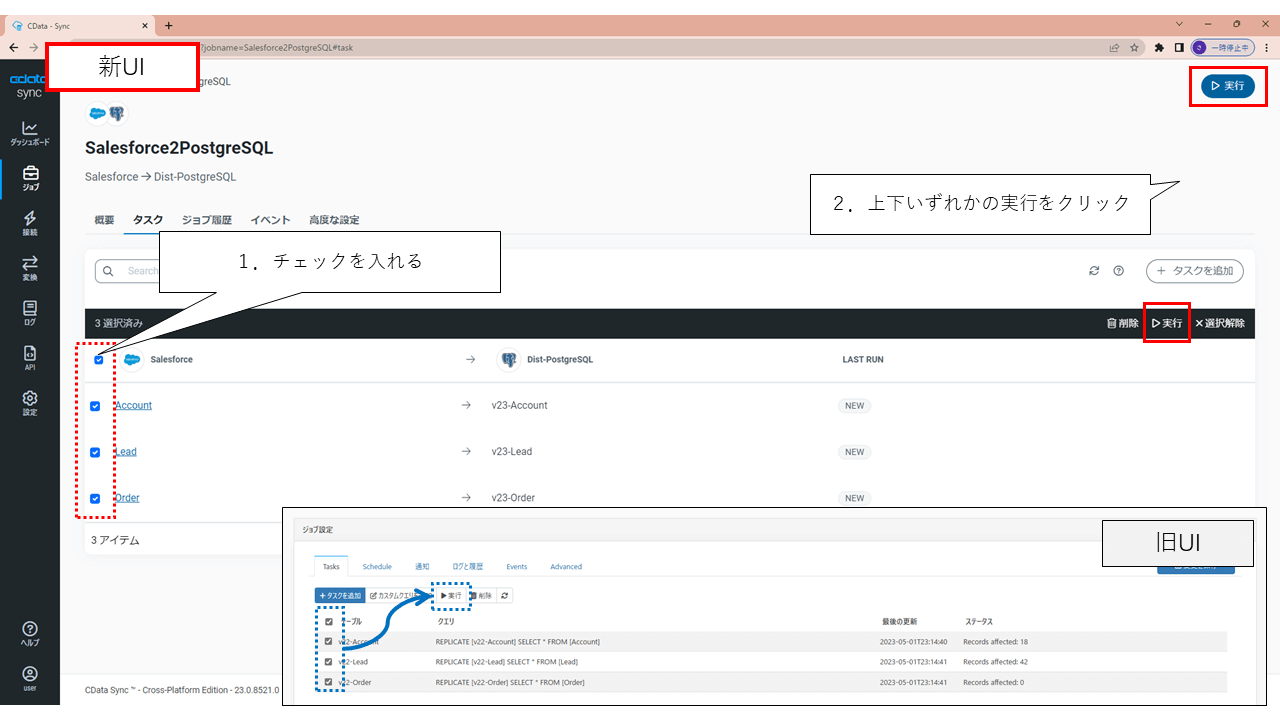
Task: Switch to the Events tab in the old UI
Action: [x=516, y=567]
